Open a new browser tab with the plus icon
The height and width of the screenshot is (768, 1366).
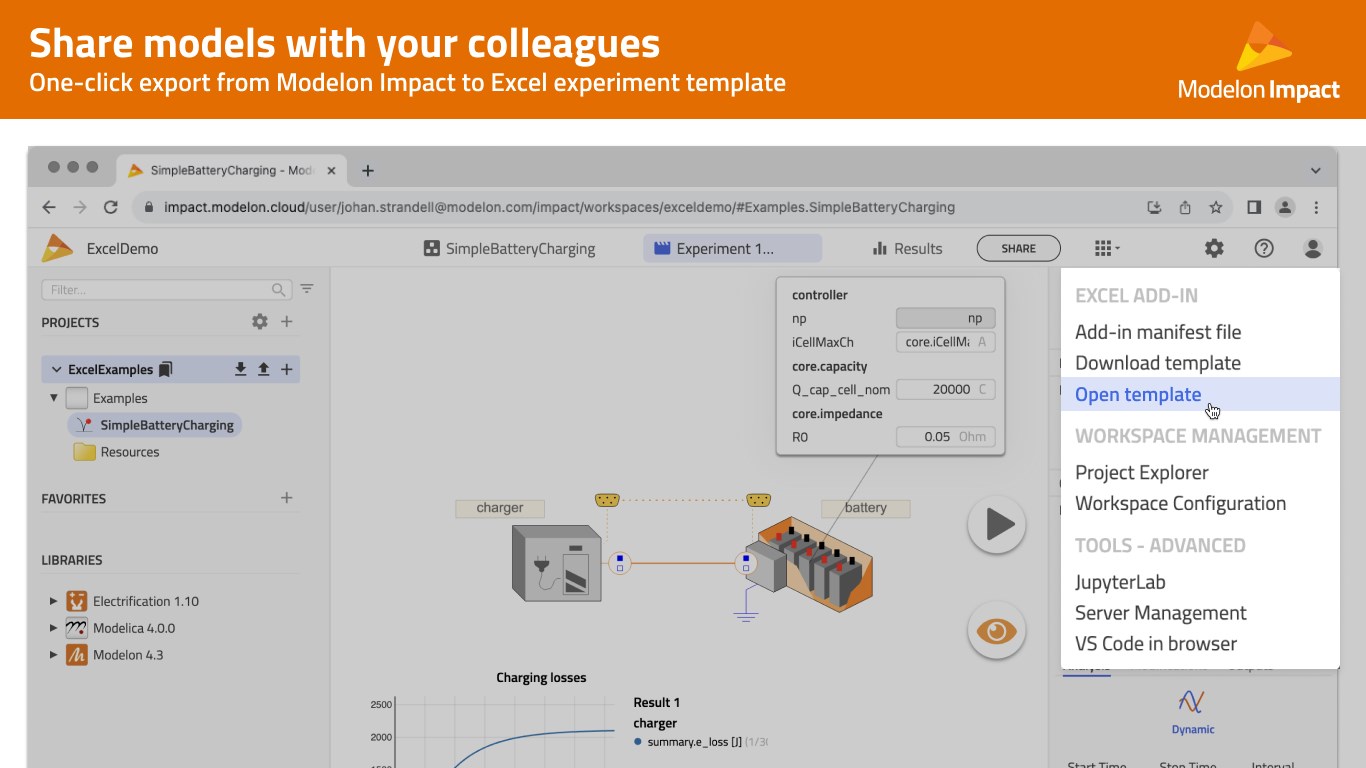coord(368,171)
